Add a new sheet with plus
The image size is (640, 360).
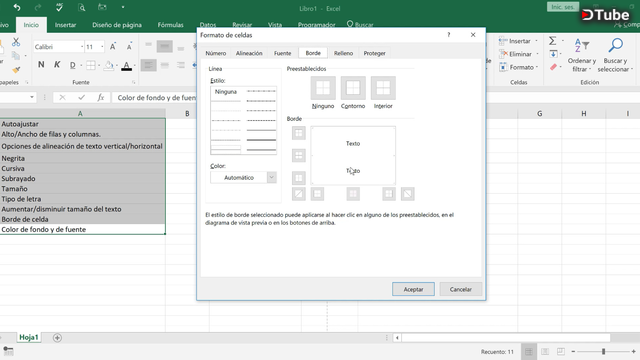point(57,338)
